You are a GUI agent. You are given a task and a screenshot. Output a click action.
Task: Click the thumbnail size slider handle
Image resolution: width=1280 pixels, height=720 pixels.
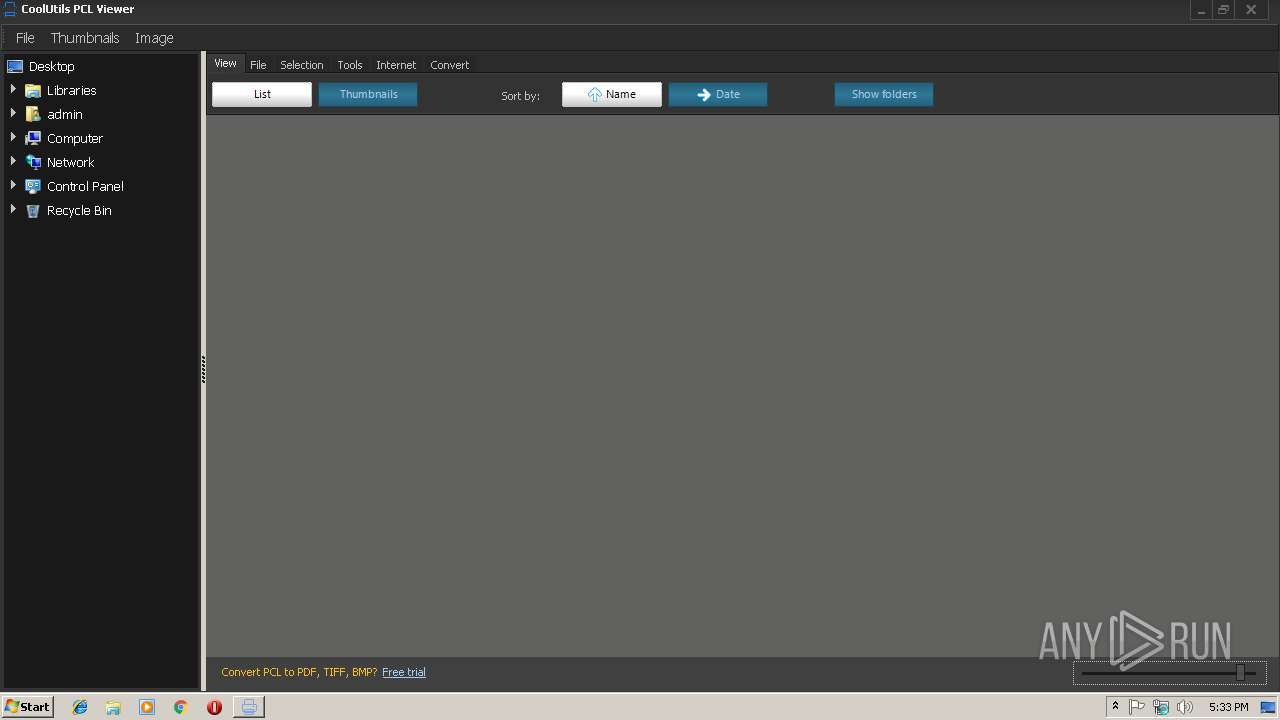[x=1240, y=673]
